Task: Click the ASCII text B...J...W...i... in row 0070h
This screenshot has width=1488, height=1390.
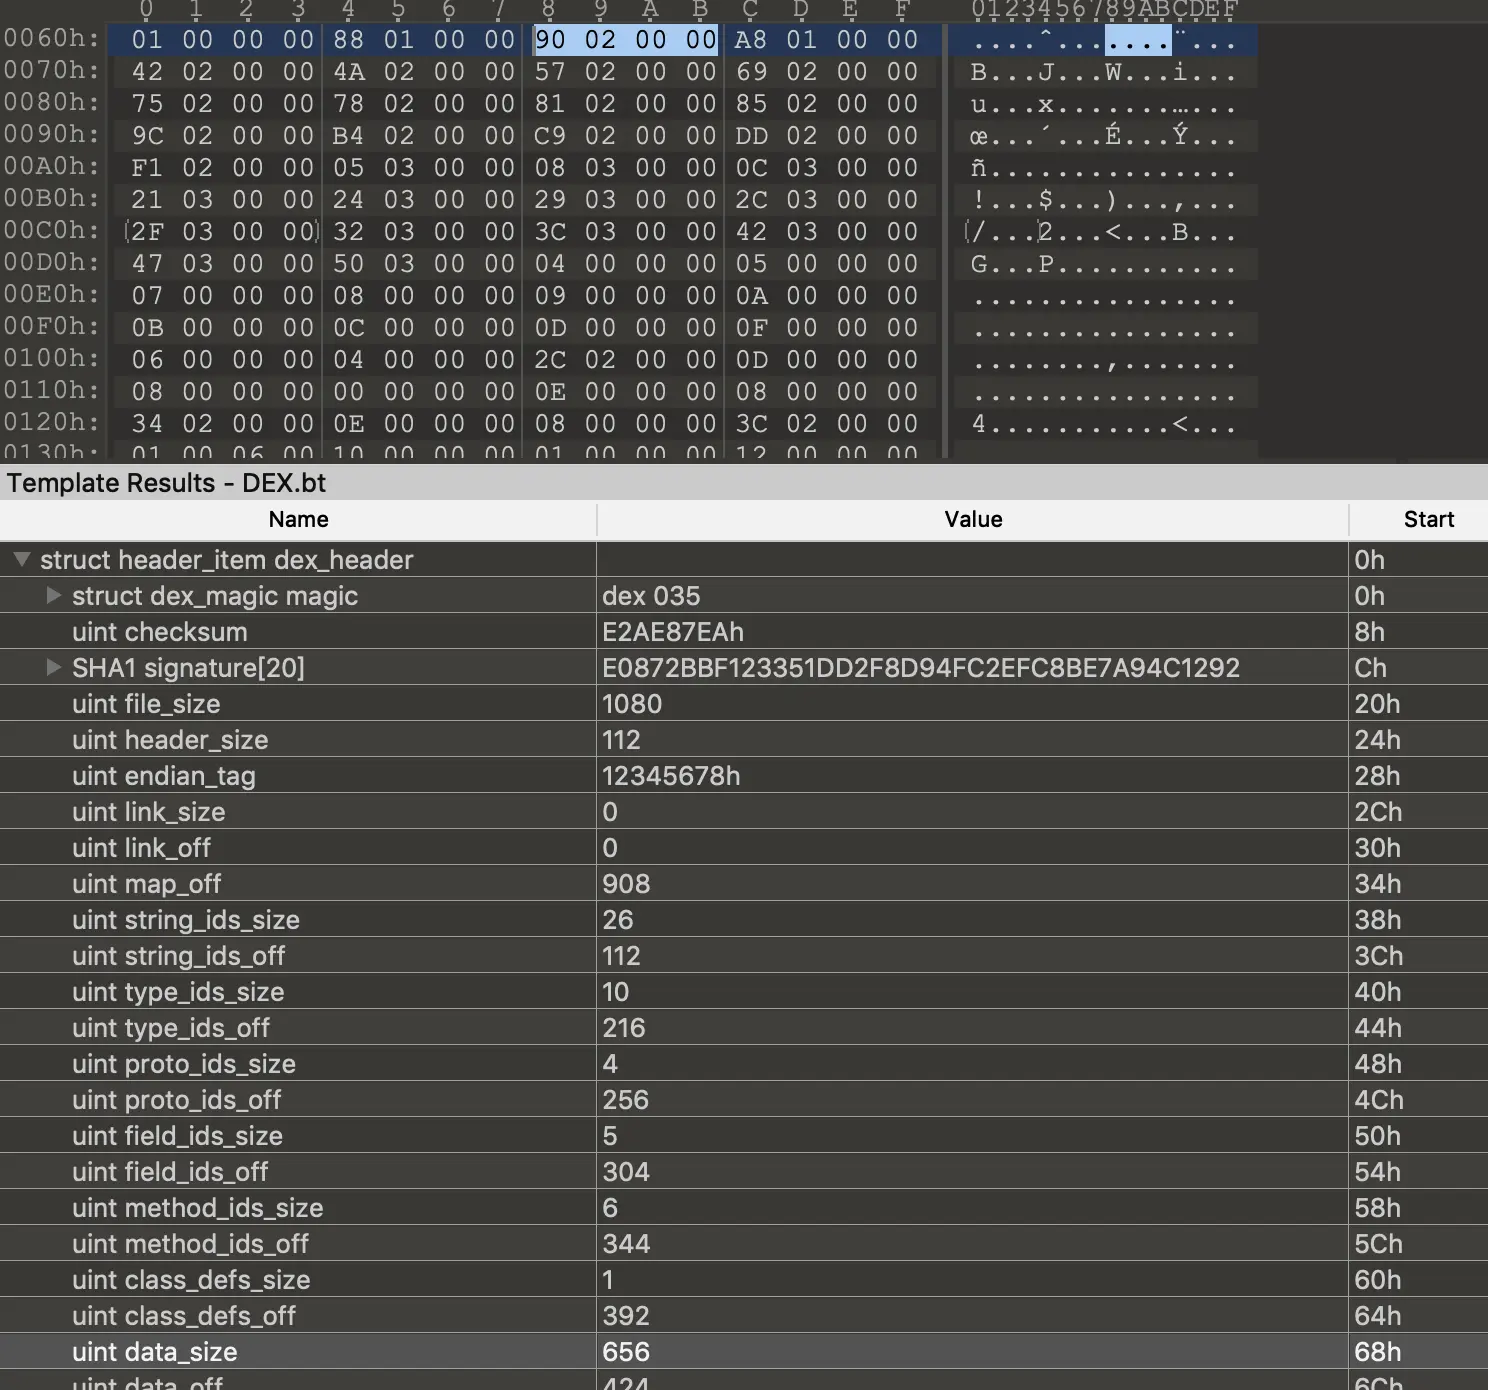Action: pyautogui.click(x=1103, y=72)
